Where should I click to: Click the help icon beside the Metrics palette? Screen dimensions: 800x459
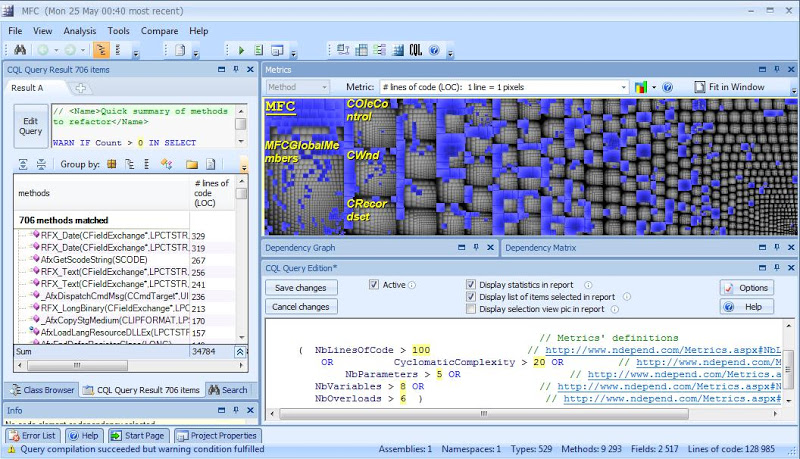click(667, 87)
